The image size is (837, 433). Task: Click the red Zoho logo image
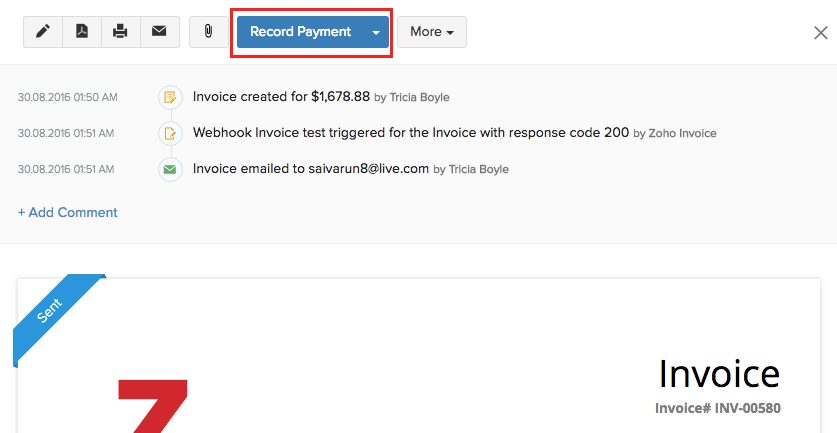pos(152,405)
